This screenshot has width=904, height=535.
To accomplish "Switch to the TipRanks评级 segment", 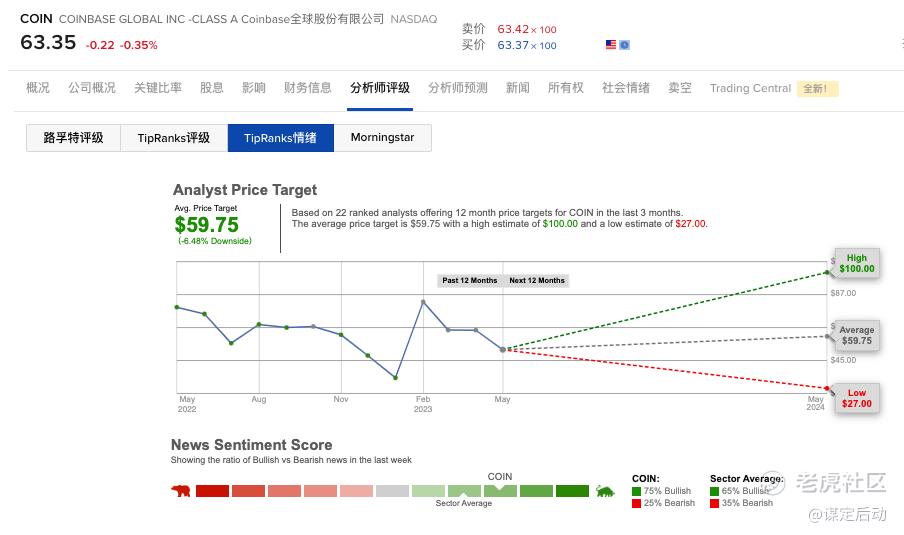I will pyautogui.click(x=174, y=138).
